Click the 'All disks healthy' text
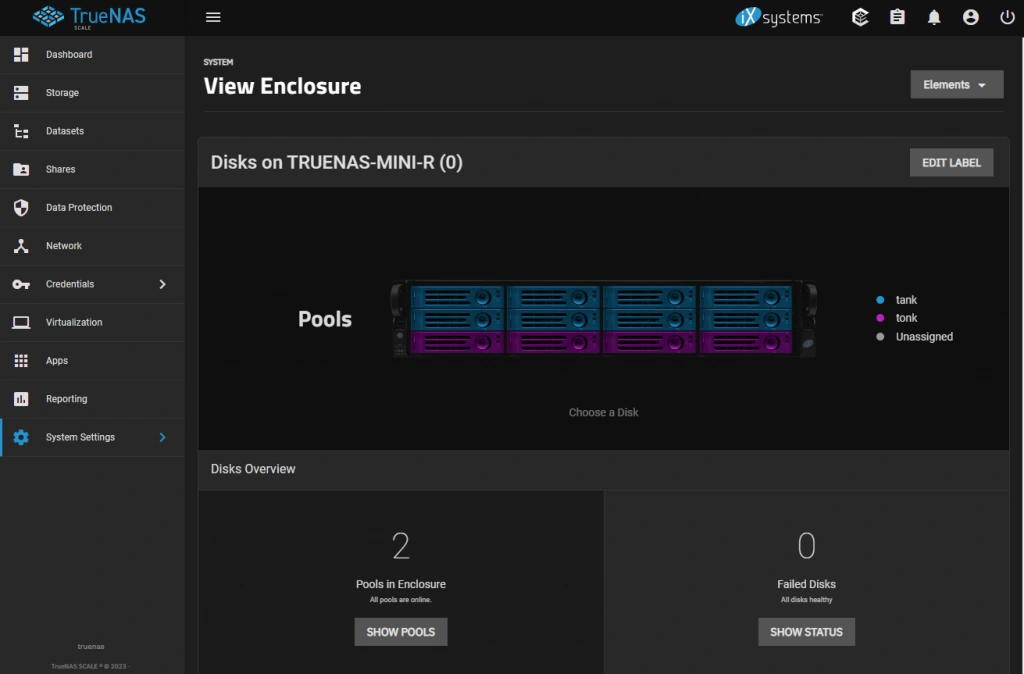Image resolution: width=1024 pixels, height=674 pixels. click(806, 600)
